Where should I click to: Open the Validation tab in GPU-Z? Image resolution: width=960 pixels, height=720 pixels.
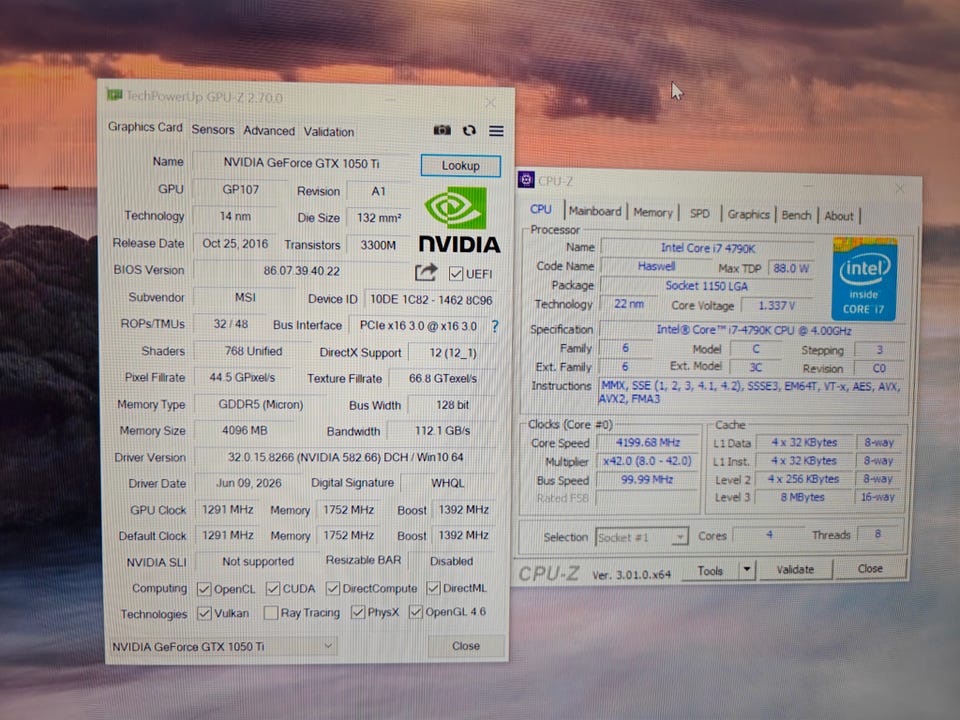point(329,132)
